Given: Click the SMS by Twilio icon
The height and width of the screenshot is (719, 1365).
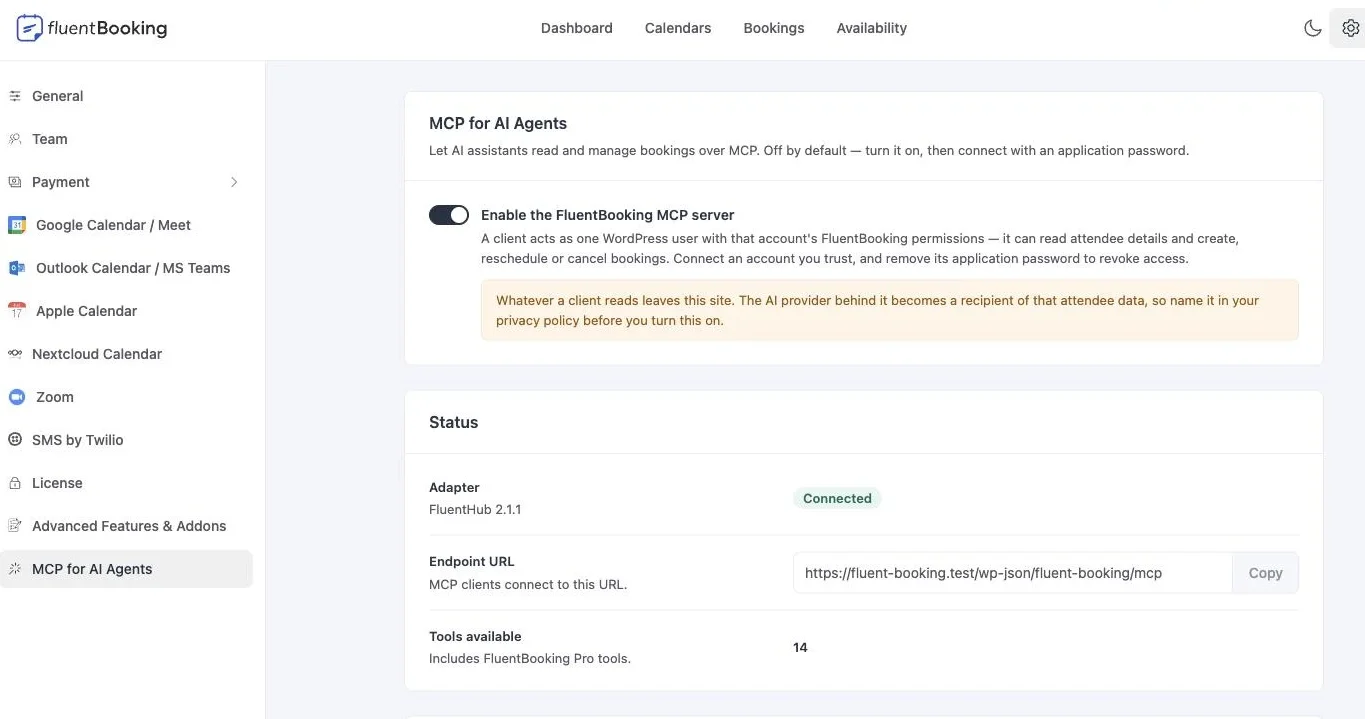Looking at the screenshot, I should click(x=15, y=440).
